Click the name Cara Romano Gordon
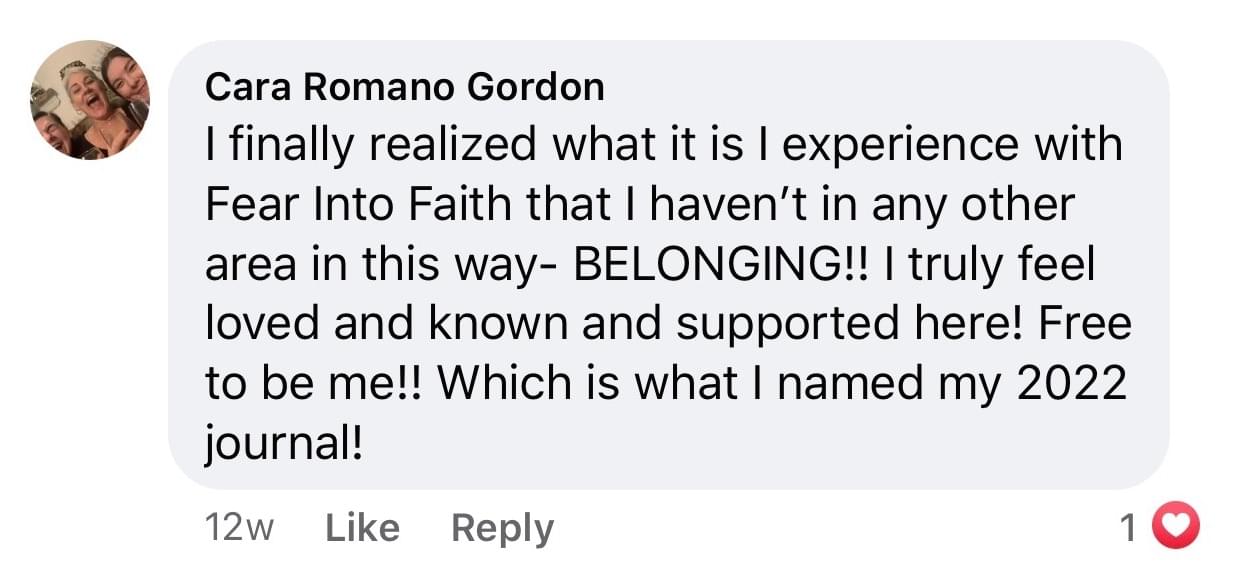The height and width of the screenshot is (575, 1233). 404,88
